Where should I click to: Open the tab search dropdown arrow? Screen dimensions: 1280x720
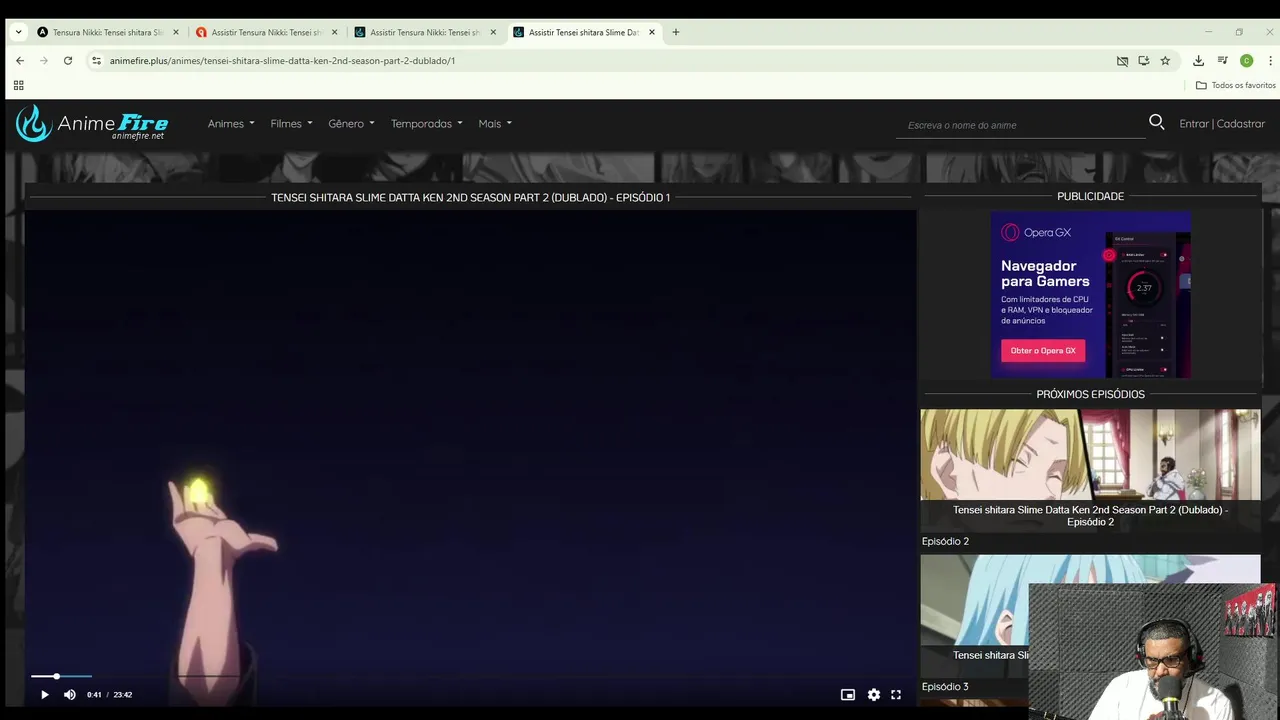pyautogui.click(x=18, y=32)
